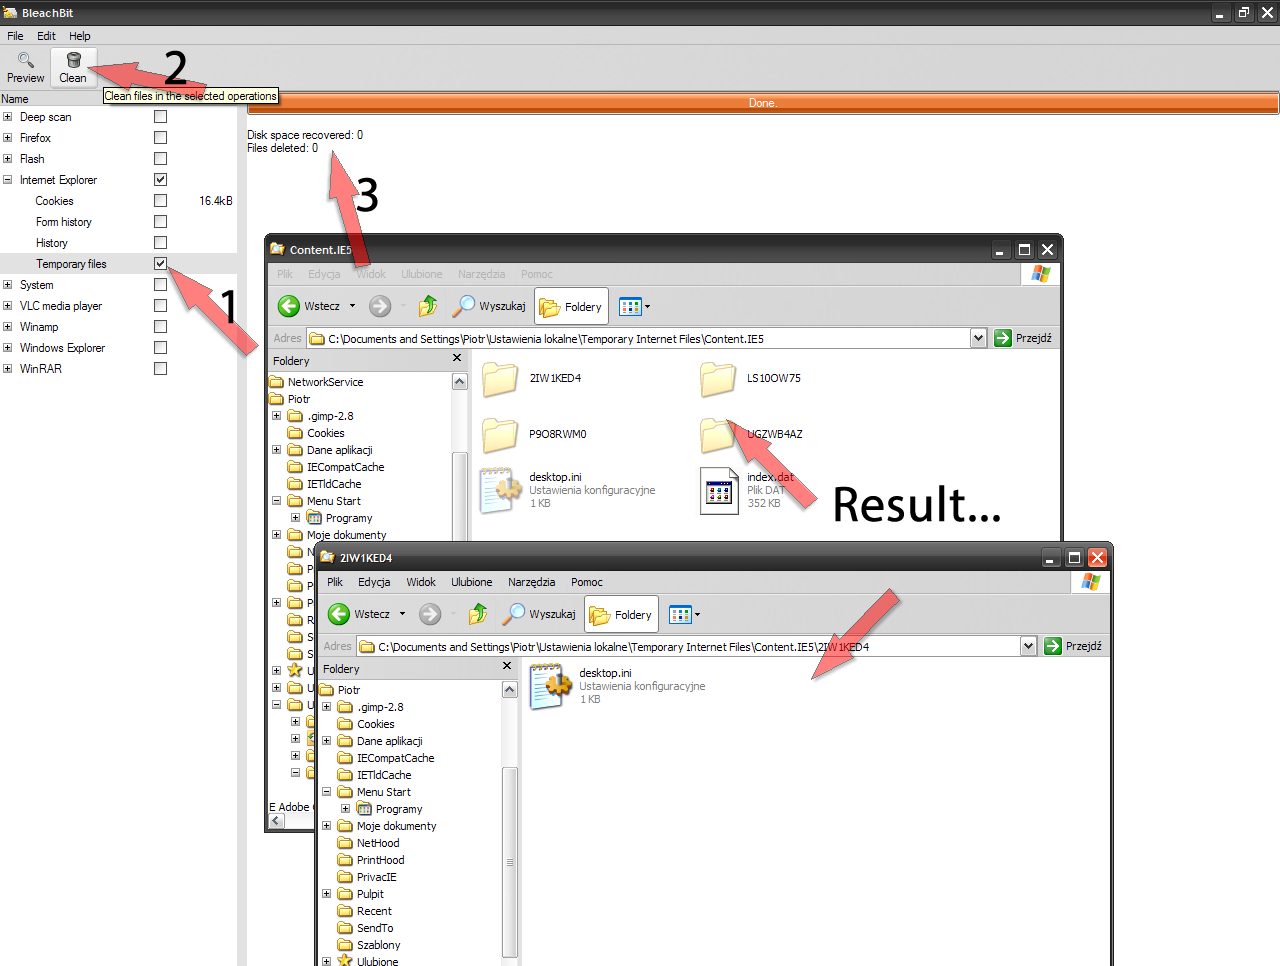The height and width of the screenshot is (966, 1280).
Task: Expand the Firefox tree node
Action: [x=8, y=138]
